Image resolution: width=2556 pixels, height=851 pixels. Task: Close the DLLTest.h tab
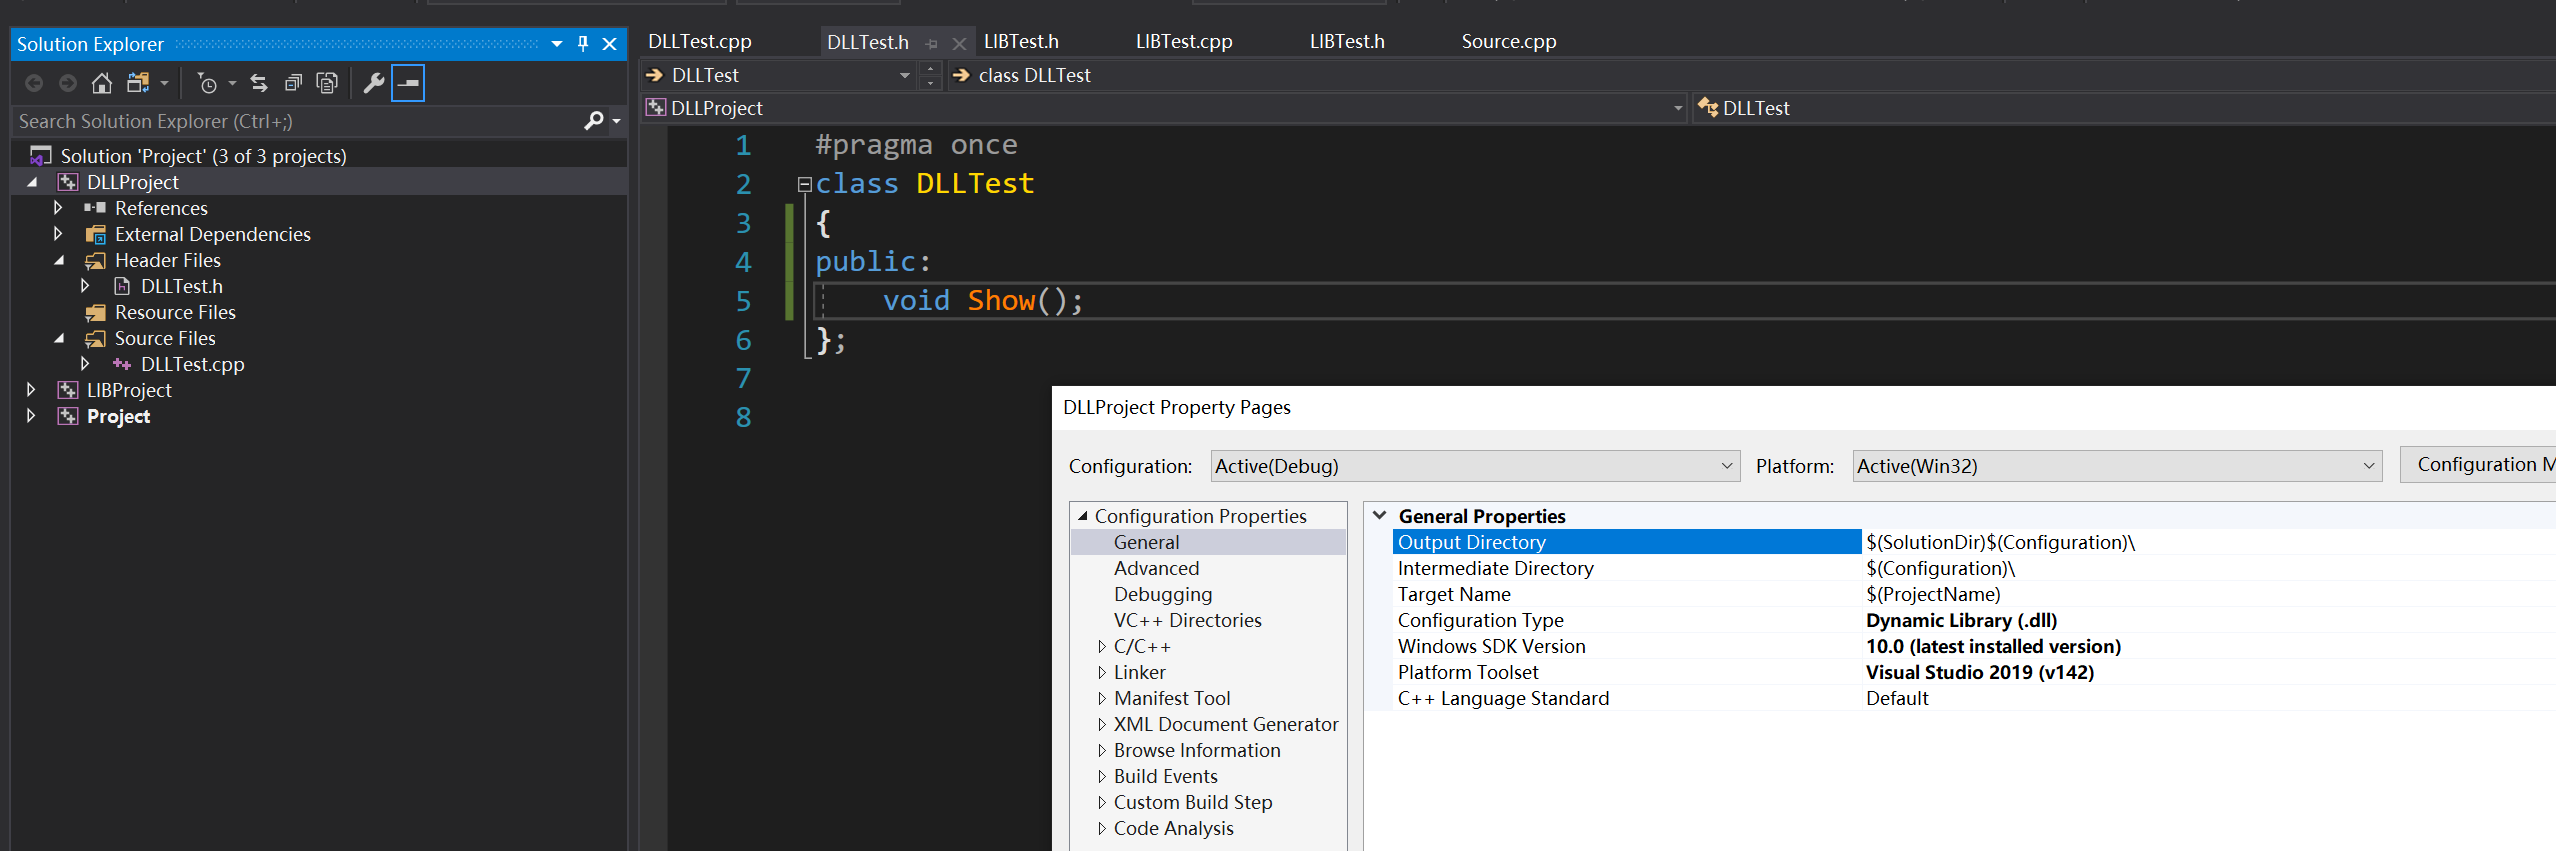[x=959, y=43]
